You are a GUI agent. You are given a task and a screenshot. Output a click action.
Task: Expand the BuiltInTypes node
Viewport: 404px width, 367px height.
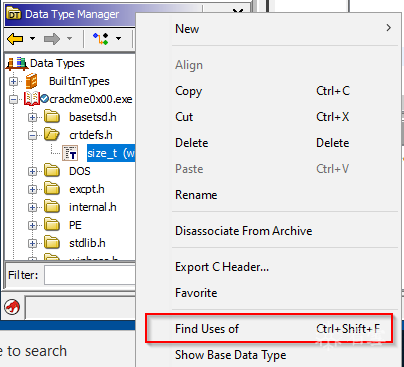click(x=13, y=81)
